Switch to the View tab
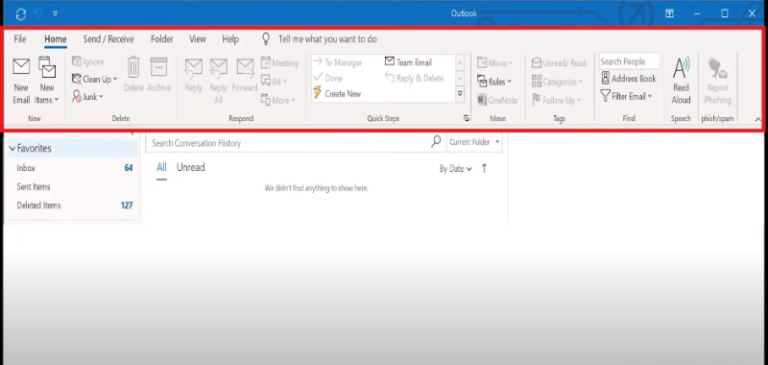 point(197,39)
